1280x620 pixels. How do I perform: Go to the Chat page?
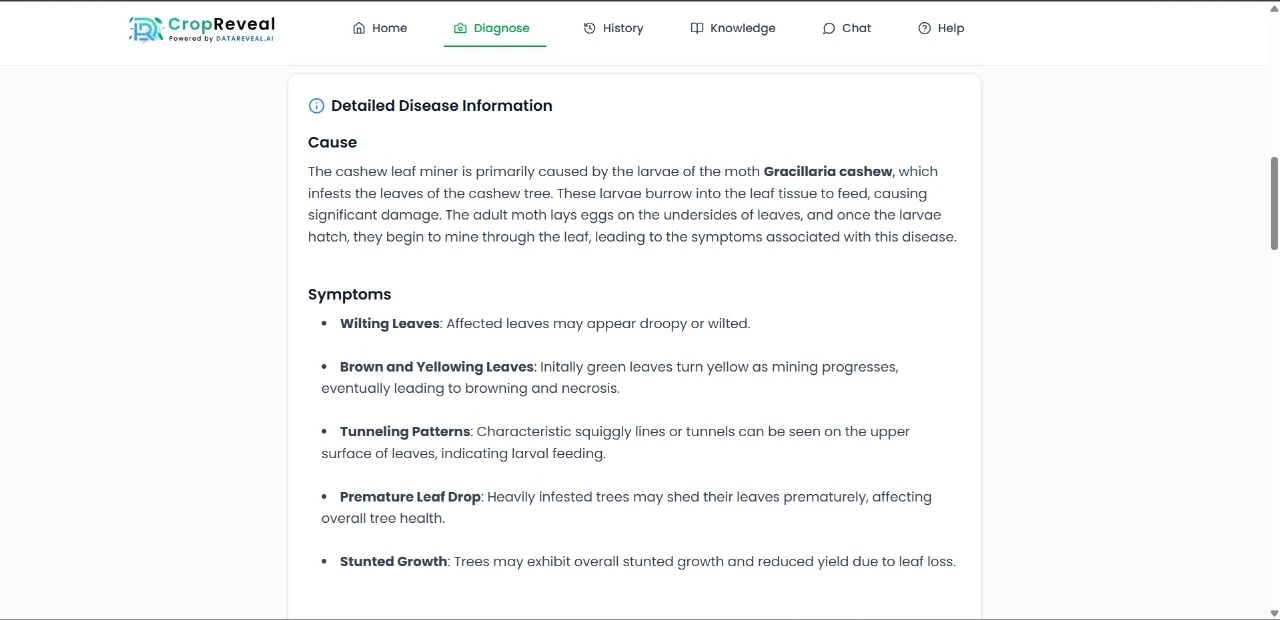(856, 28)
